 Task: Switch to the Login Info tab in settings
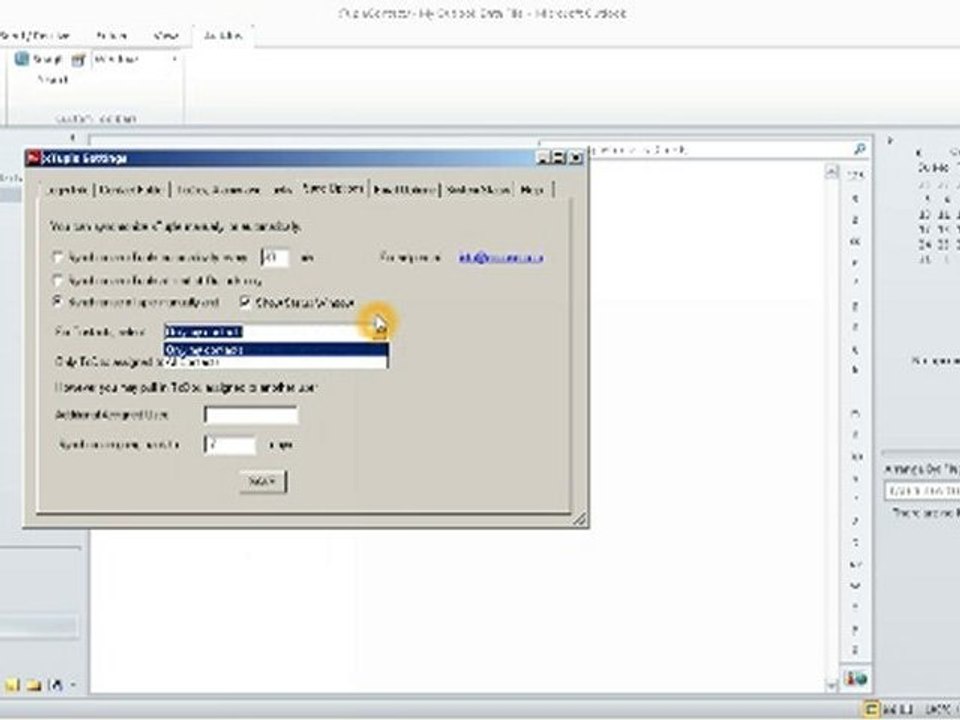point(66,190)
